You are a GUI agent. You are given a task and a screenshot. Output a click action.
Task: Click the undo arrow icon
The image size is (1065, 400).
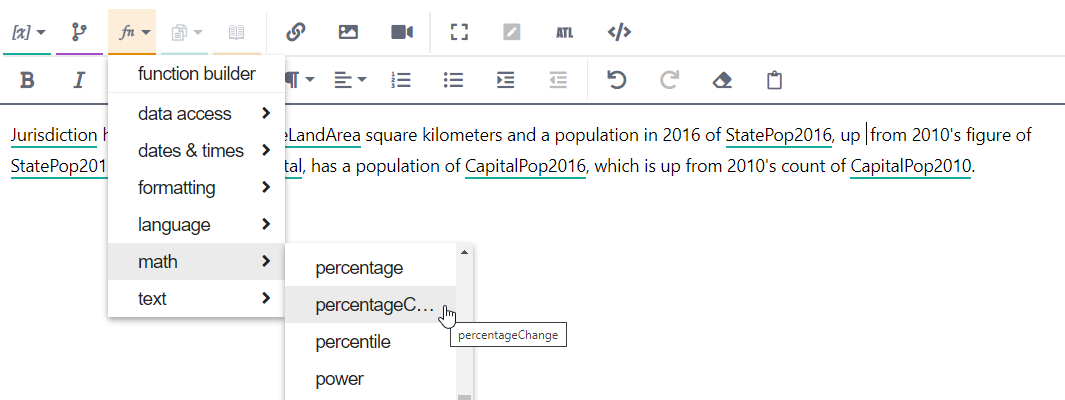(x=617, y=80)
